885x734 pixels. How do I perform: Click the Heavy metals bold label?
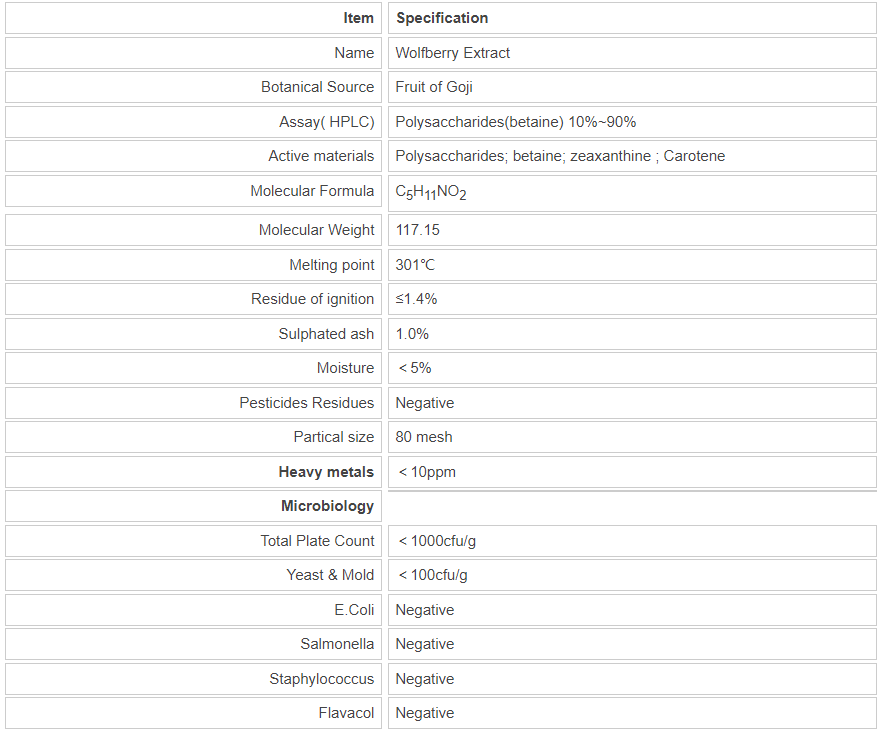click(x=326, y=472)
